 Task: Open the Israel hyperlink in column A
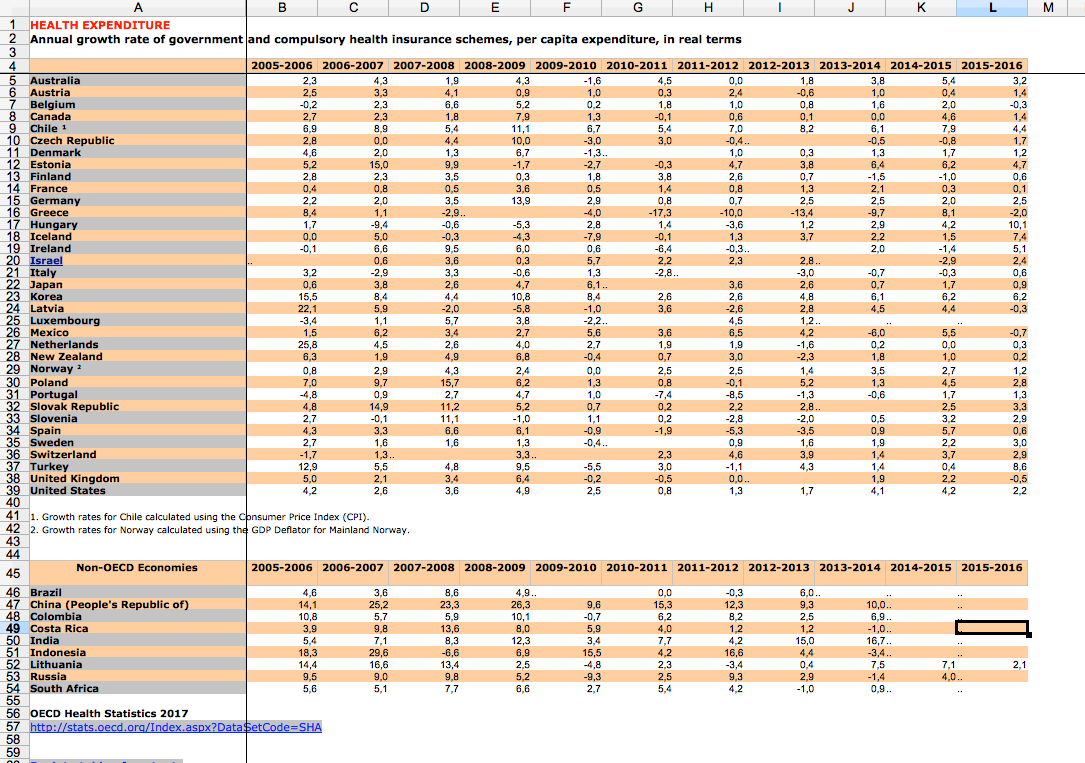[46, 261]
